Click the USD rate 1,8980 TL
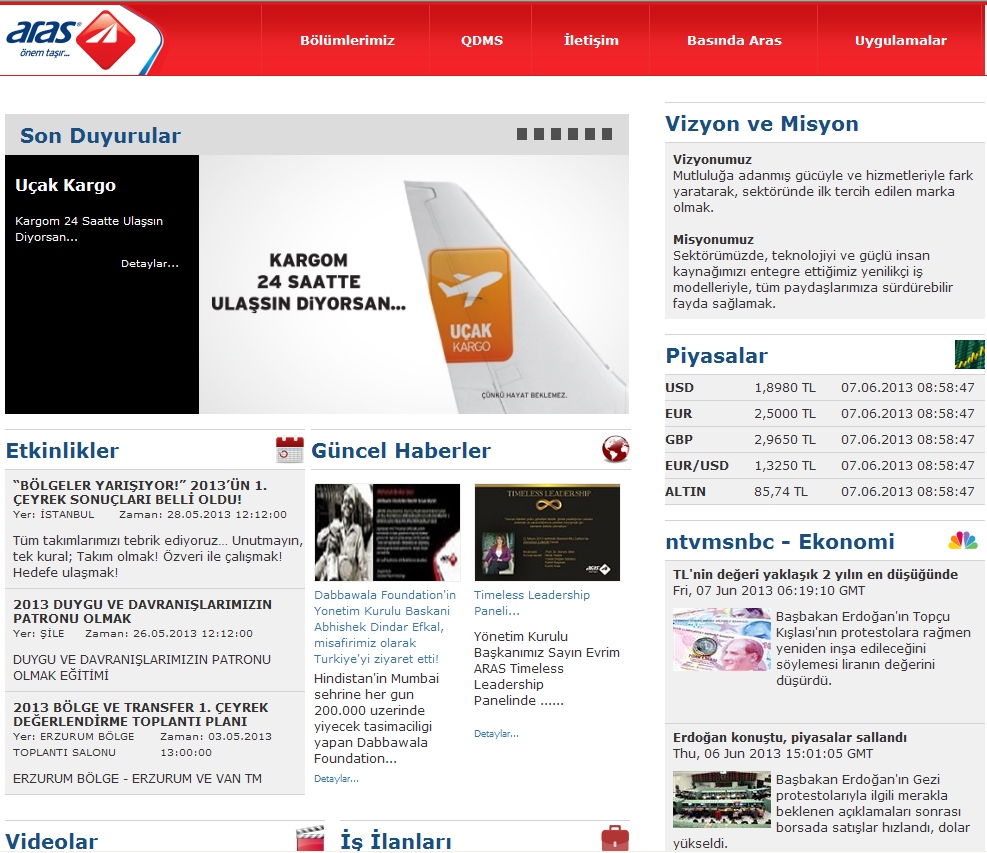The image size is (987, 853). click(x=785, y=388)
